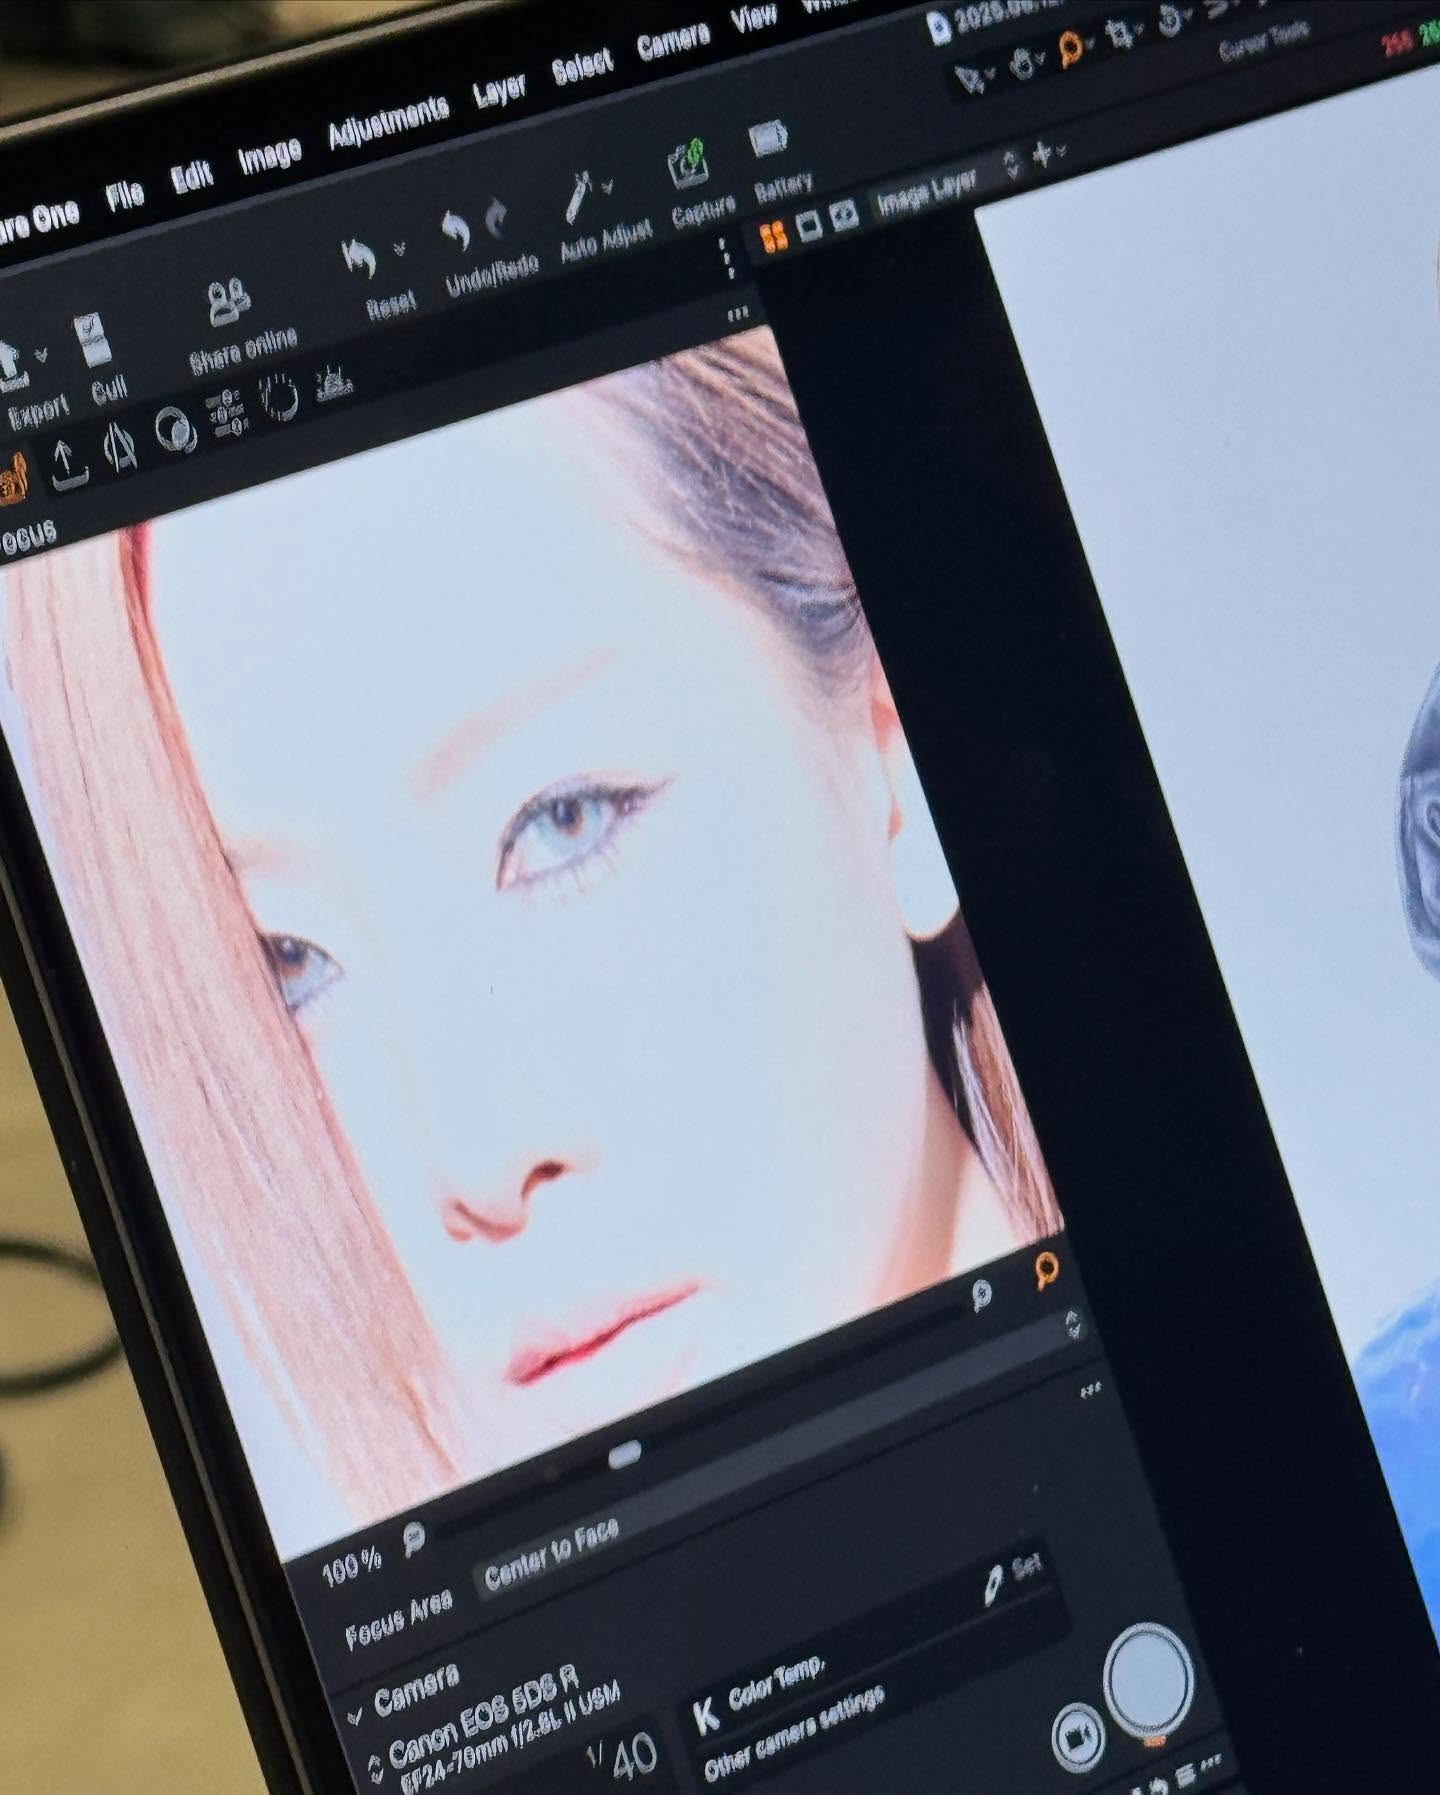Click the Cull toolbar icon
This screenshot has height=1795, width=1440.
click(94, 340)
